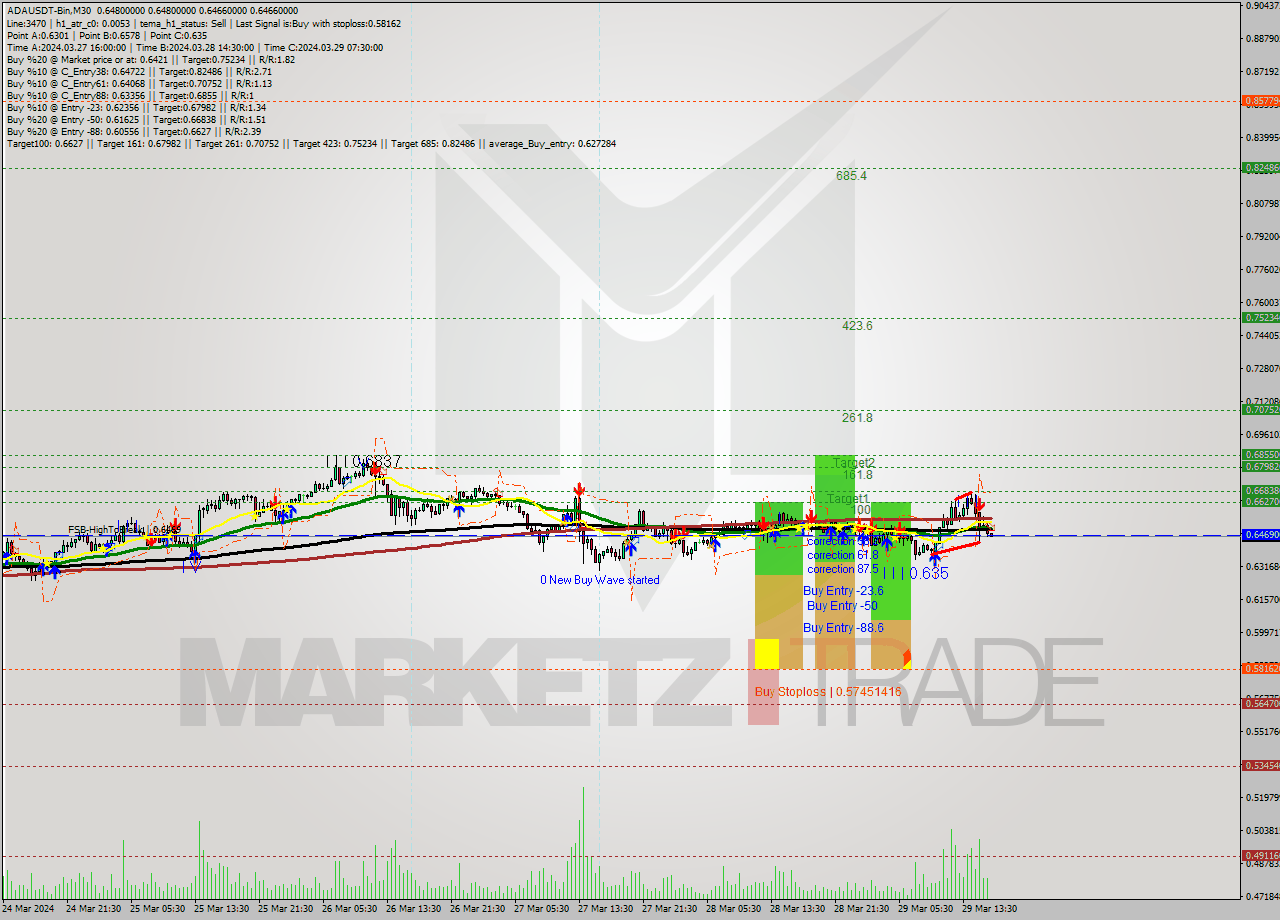Click the correction 87.5 label

(842, 569)
